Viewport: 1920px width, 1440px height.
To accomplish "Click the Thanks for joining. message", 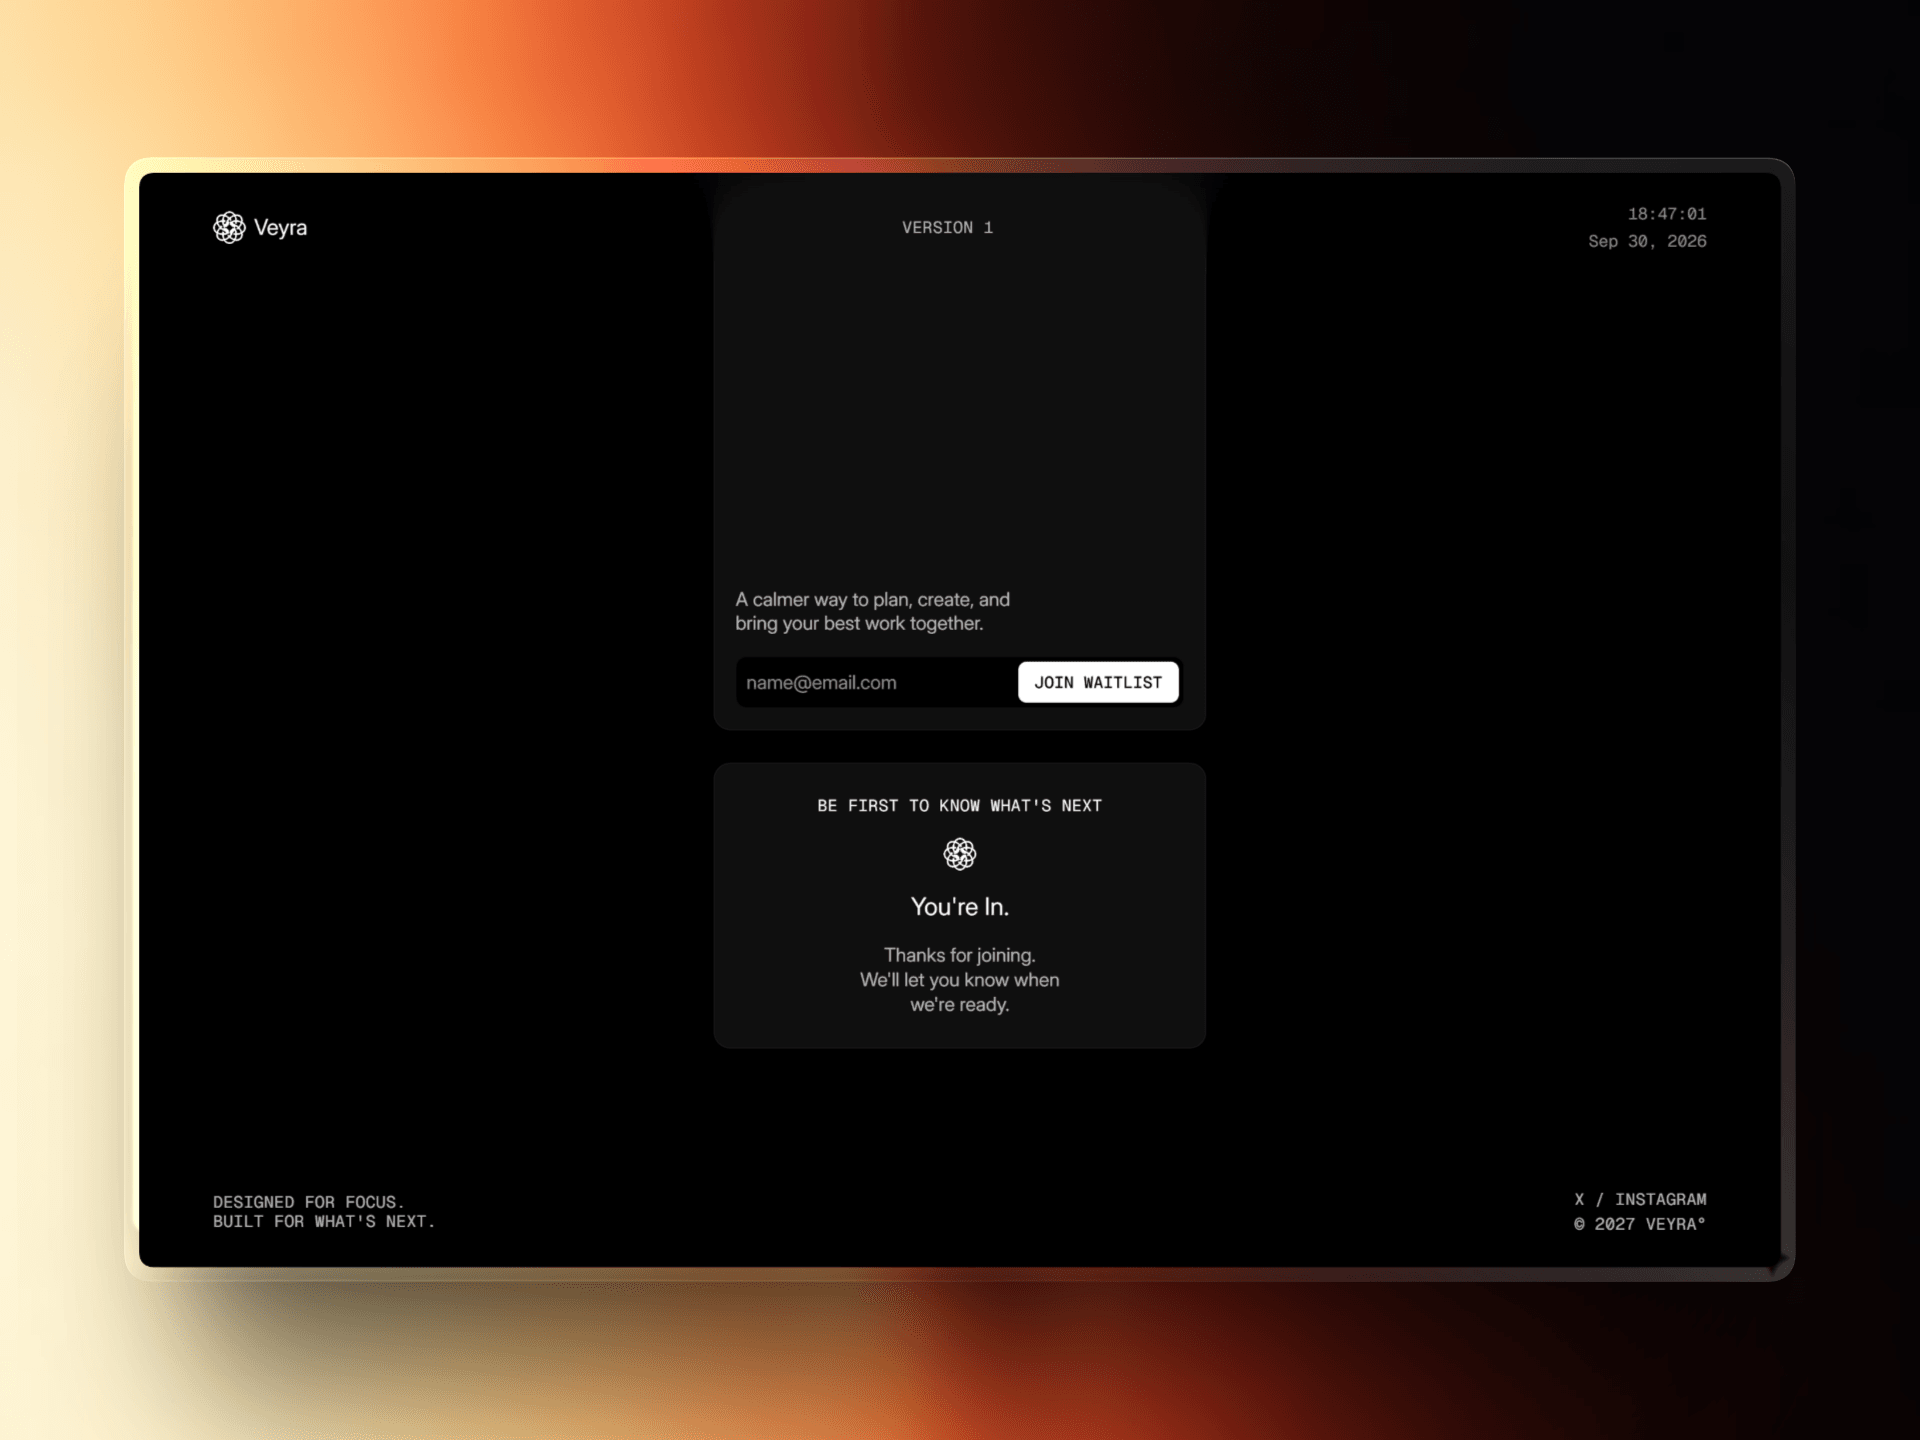I will 960,955.
